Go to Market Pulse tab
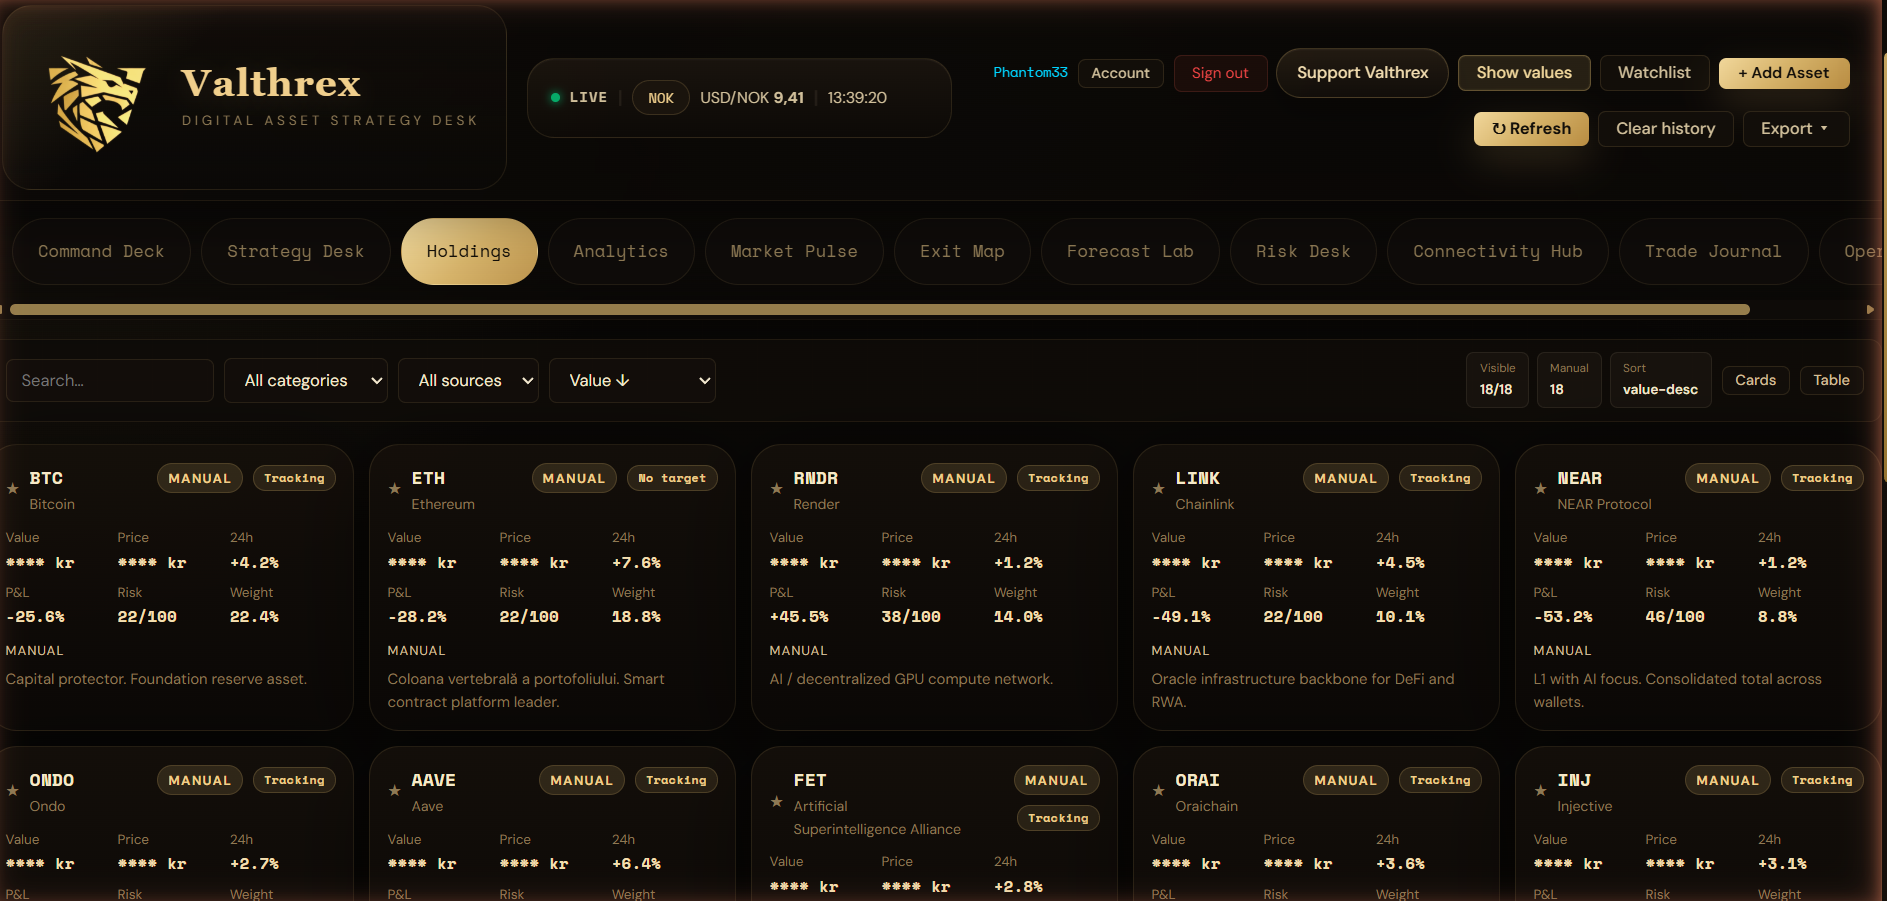 794,252
